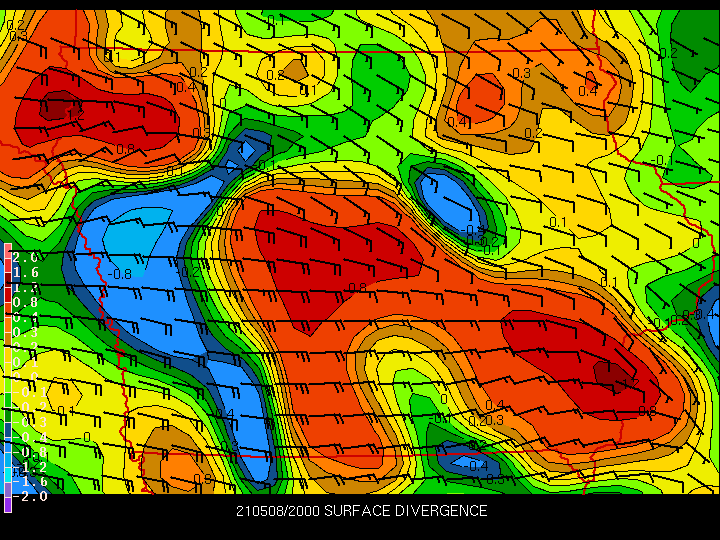Click the 2.0 value on the color legend
720x540 pixels.
(24, 257)
